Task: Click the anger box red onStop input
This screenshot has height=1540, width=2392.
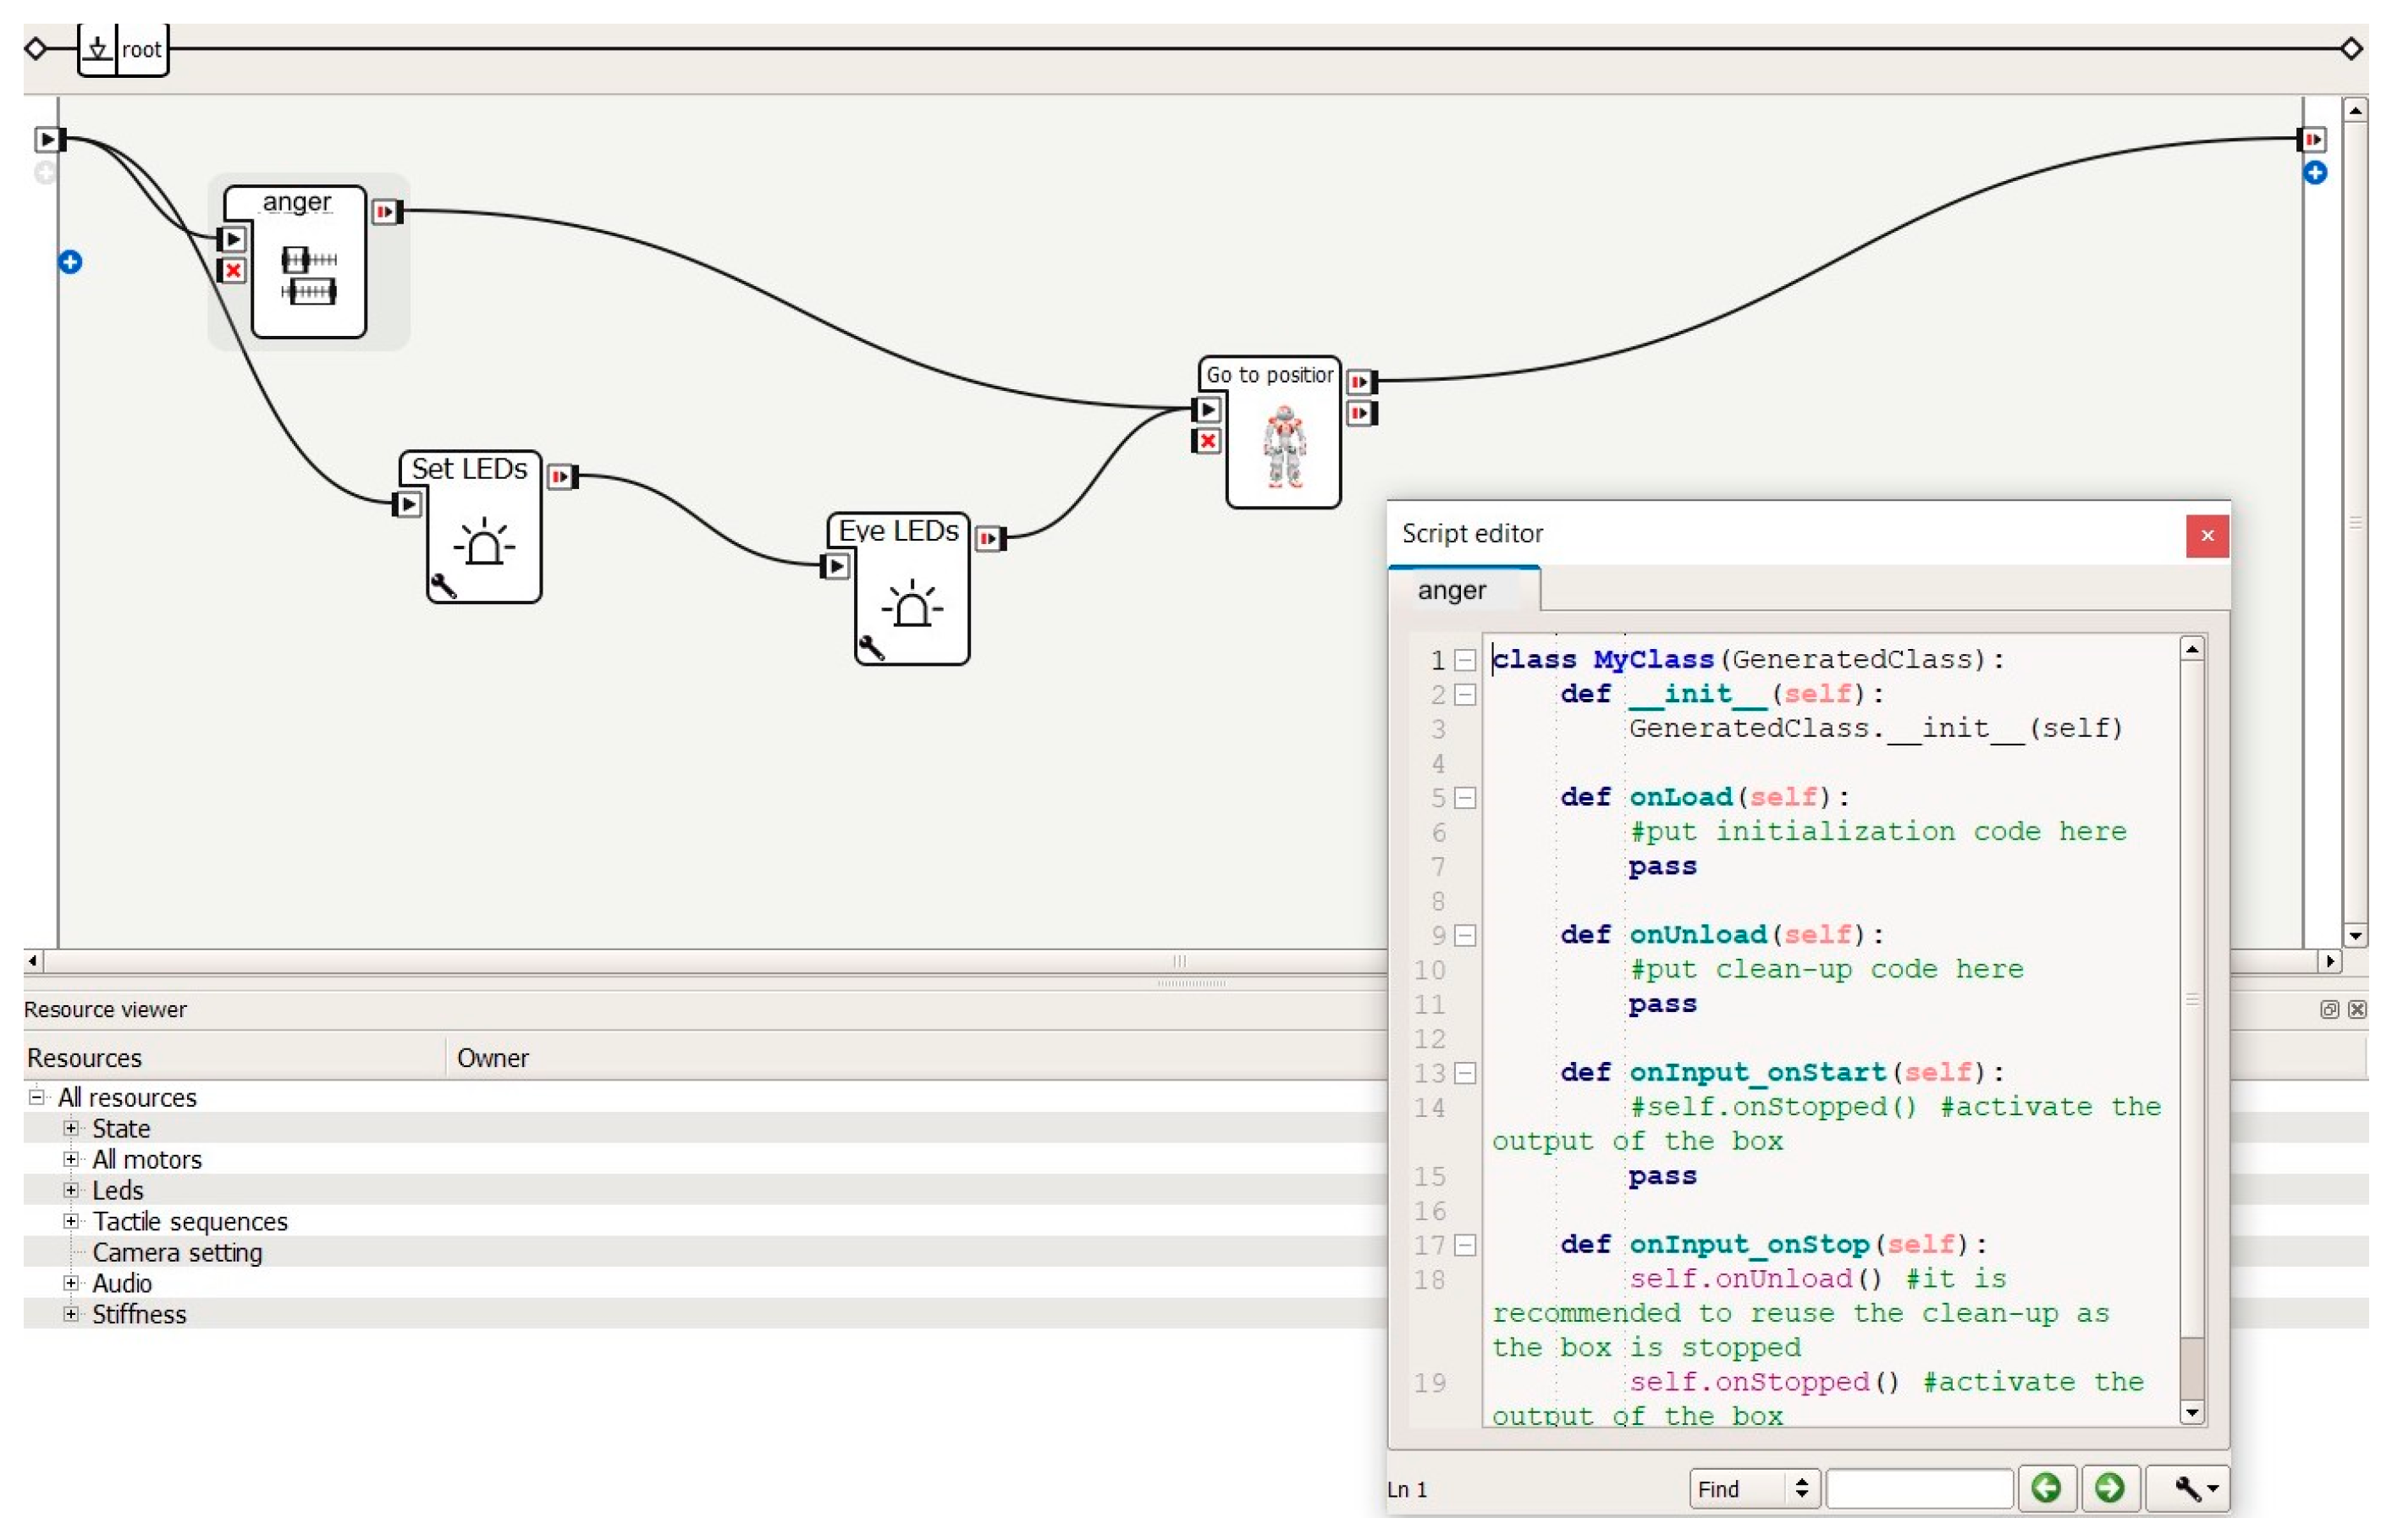Action: point(233,271)
